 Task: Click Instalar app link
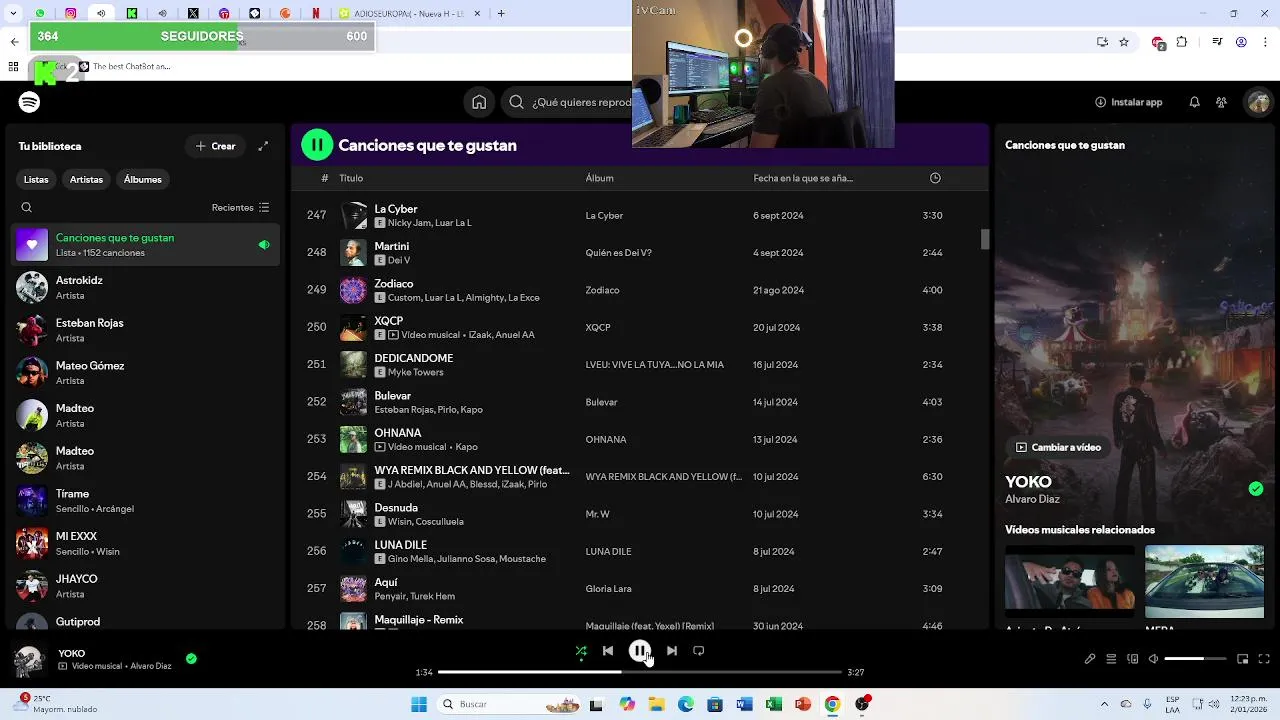pyautogui.click(x=1129, y=102)
